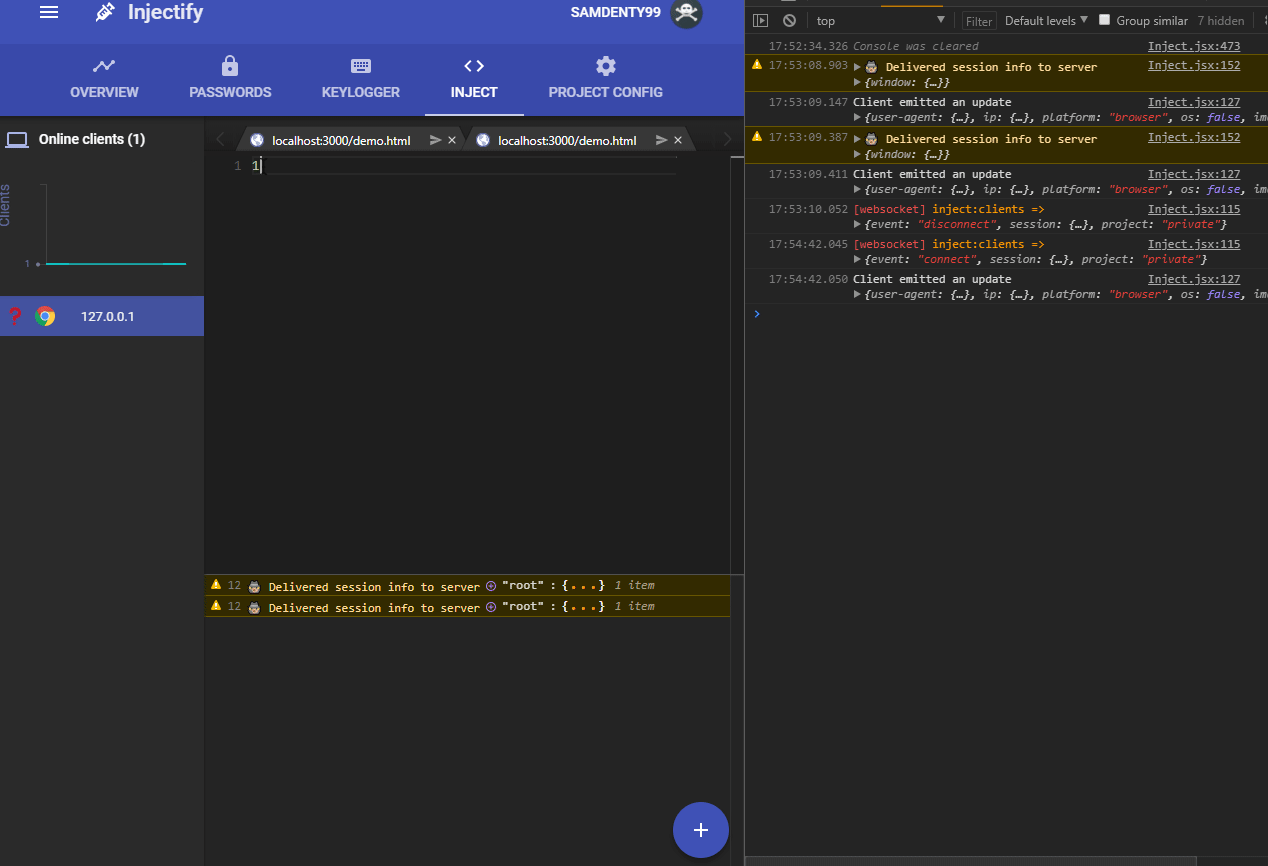Expand the connect event object
The height and width of the screenshot is (866, 1268).
857,260
